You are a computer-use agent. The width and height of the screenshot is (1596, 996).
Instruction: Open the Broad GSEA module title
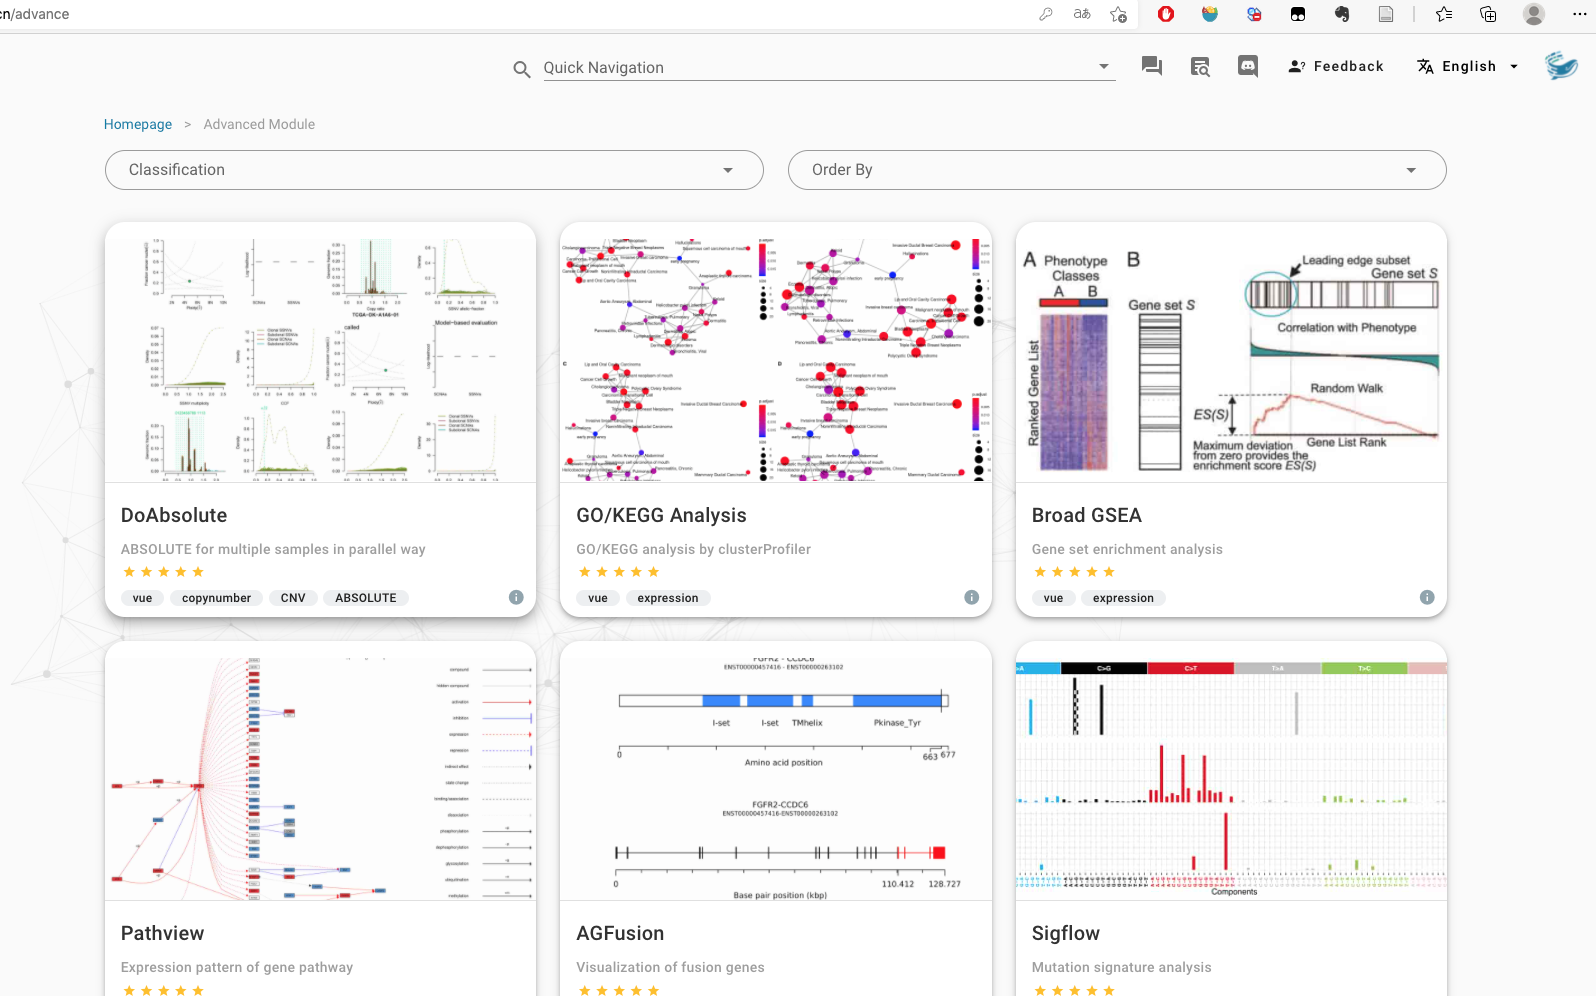click(1087, 515)
